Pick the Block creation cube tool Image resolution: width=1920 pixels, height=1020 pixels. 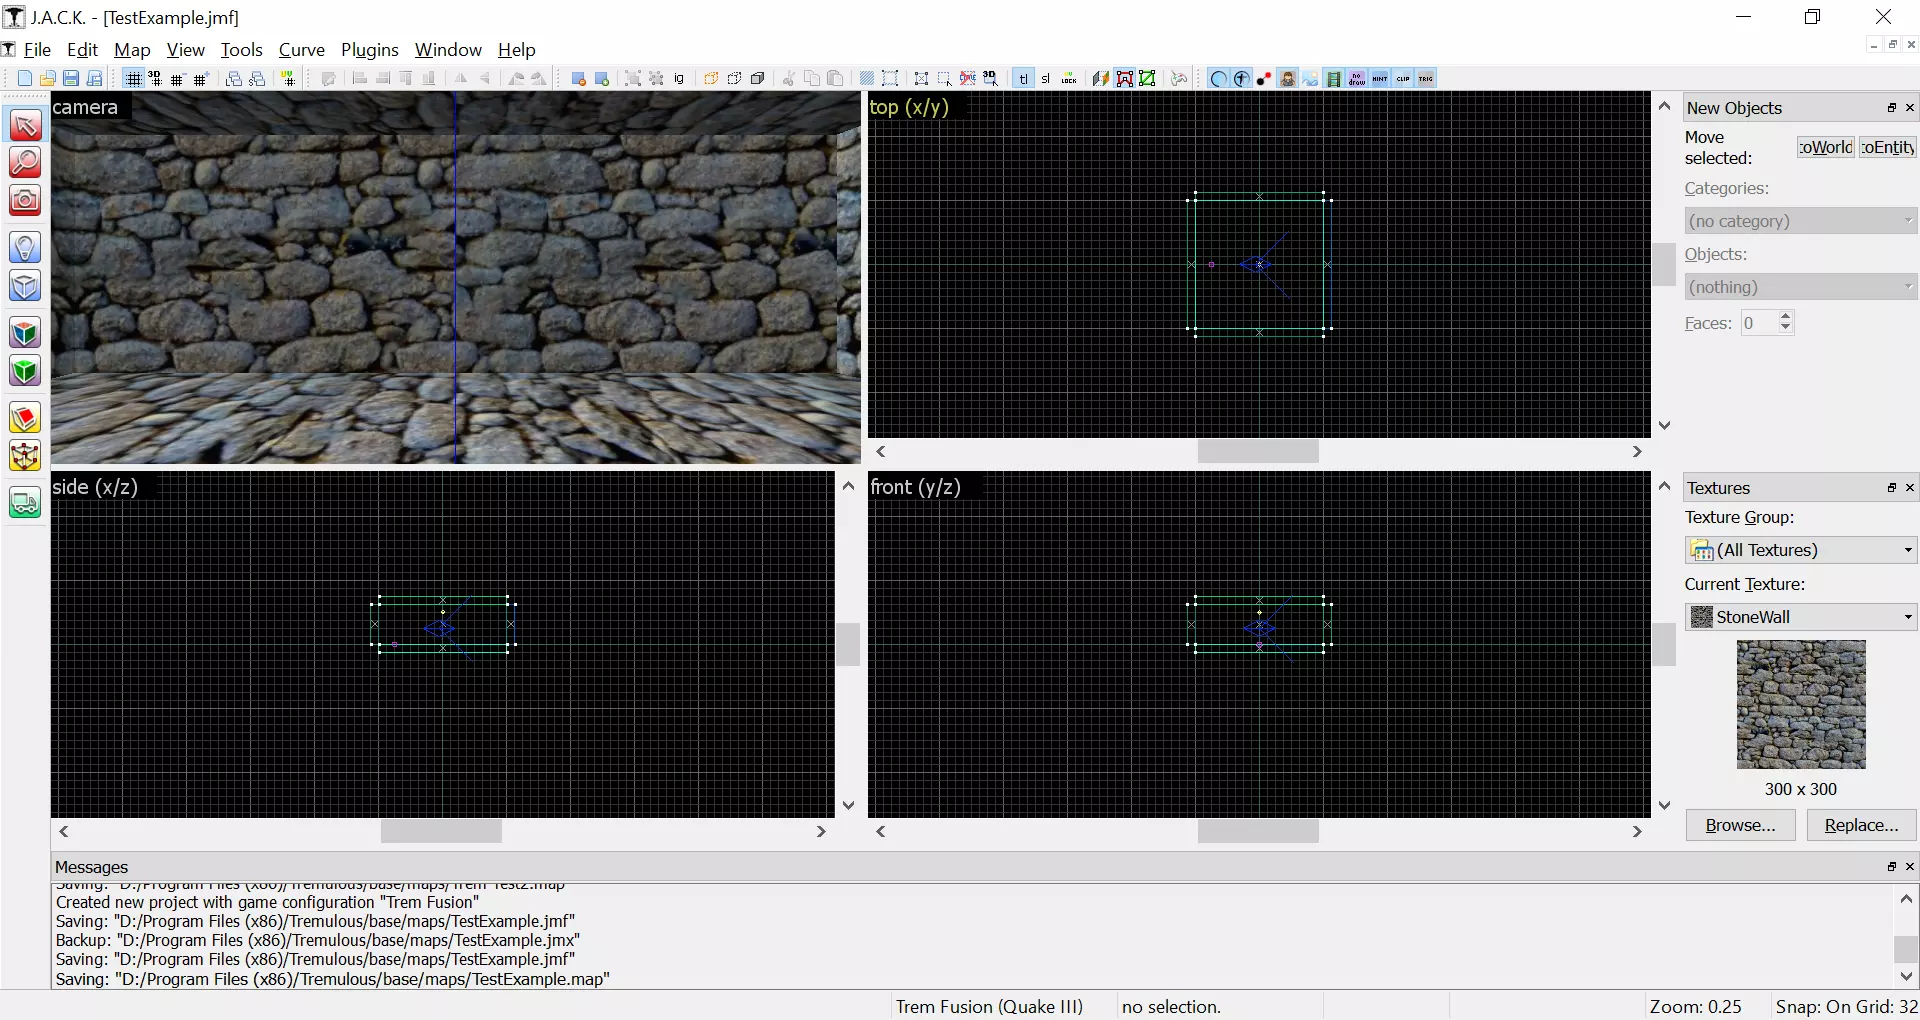(25, 286)
